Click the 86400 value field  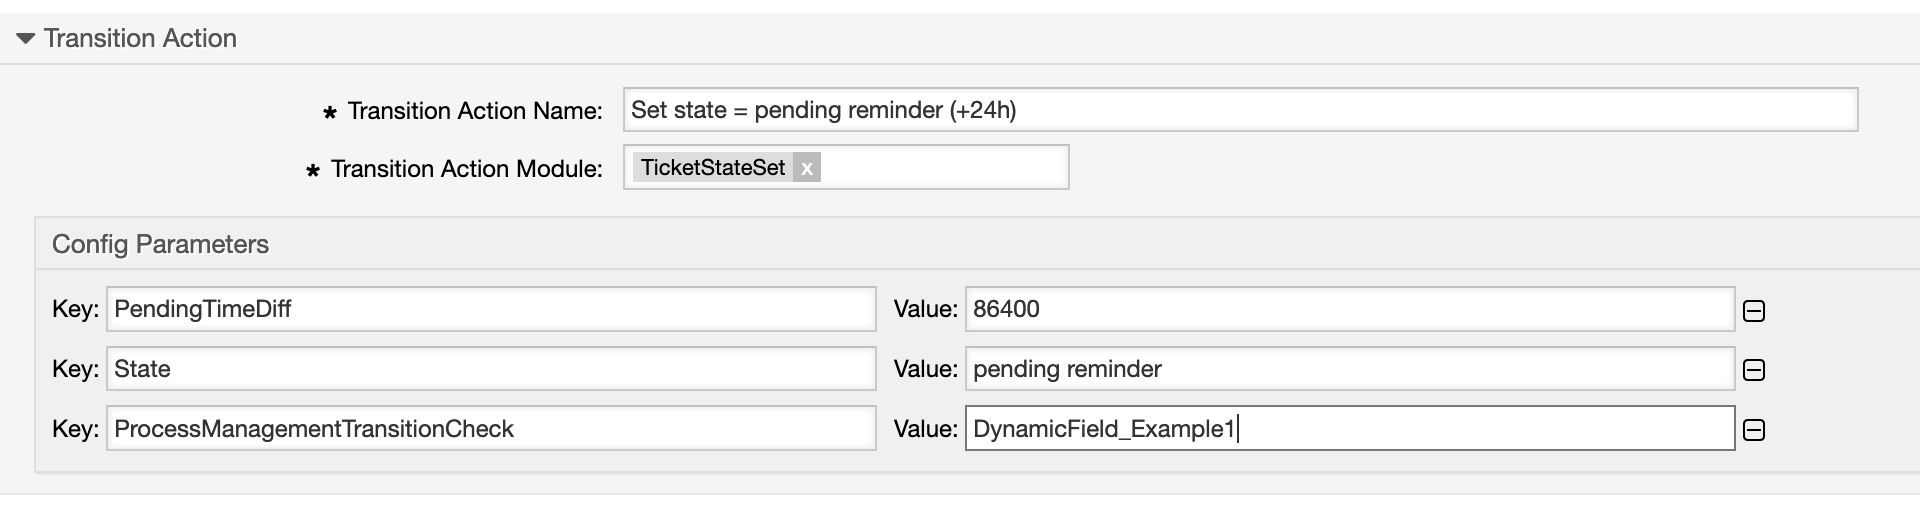click(1349, 309)
